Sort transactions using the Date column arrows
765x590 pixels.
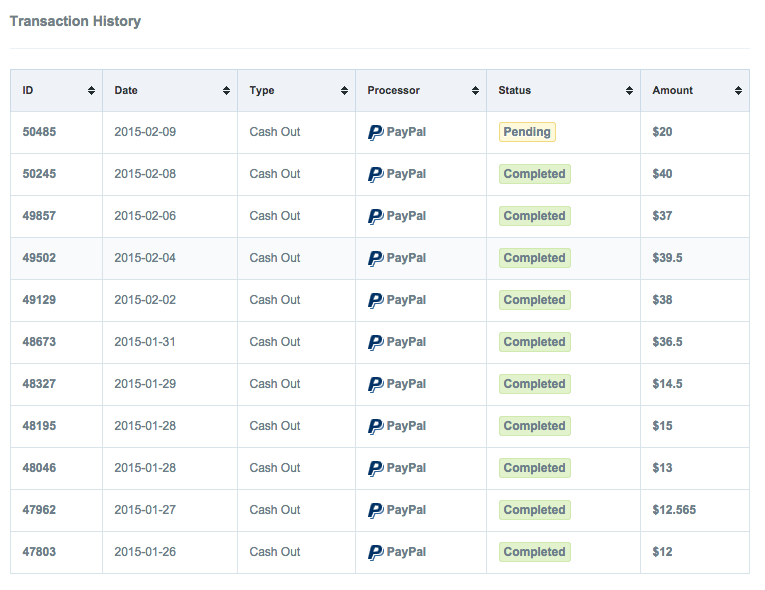(x=226, y=91)
